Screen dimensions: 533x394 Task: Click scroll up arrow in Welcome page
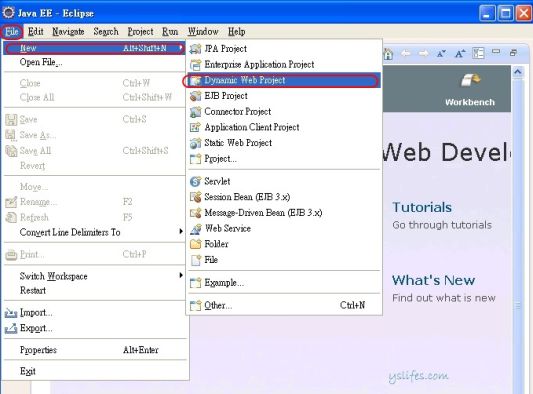[518, 72]
